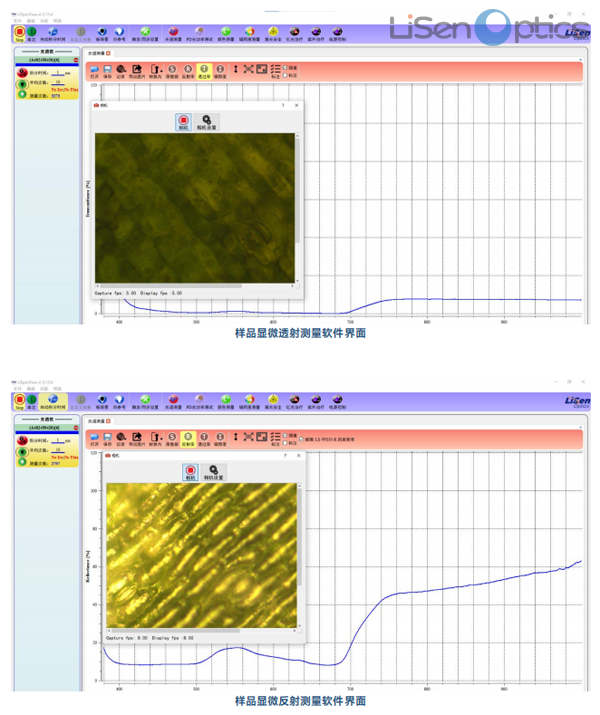The width and height of the screenshot is (600, 715).
Task: Toggle 透过率 transmittance mode in upper window
Action: tap(204, 72)
